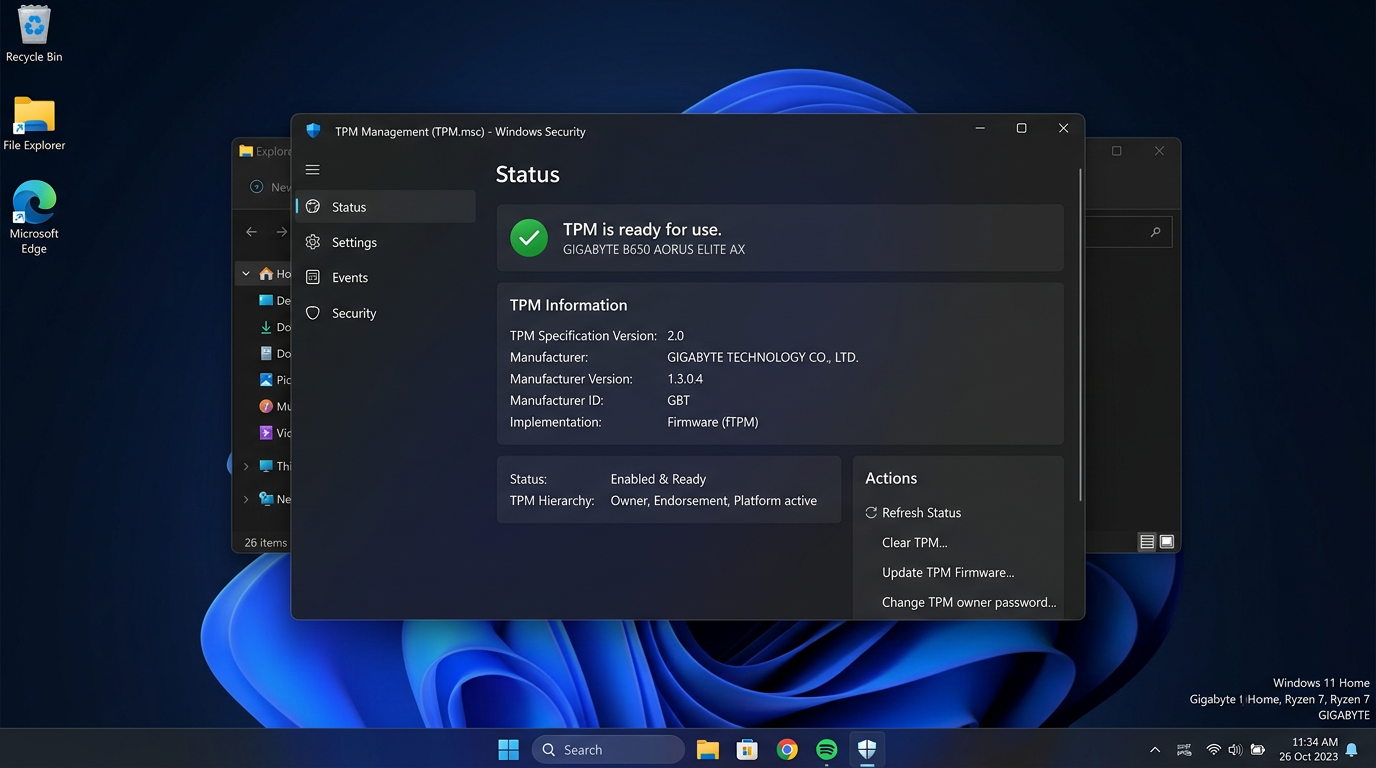Click the Refresh Status circular arrow icon
Viewport: 1376px width, 768px height.
point(870,512)
